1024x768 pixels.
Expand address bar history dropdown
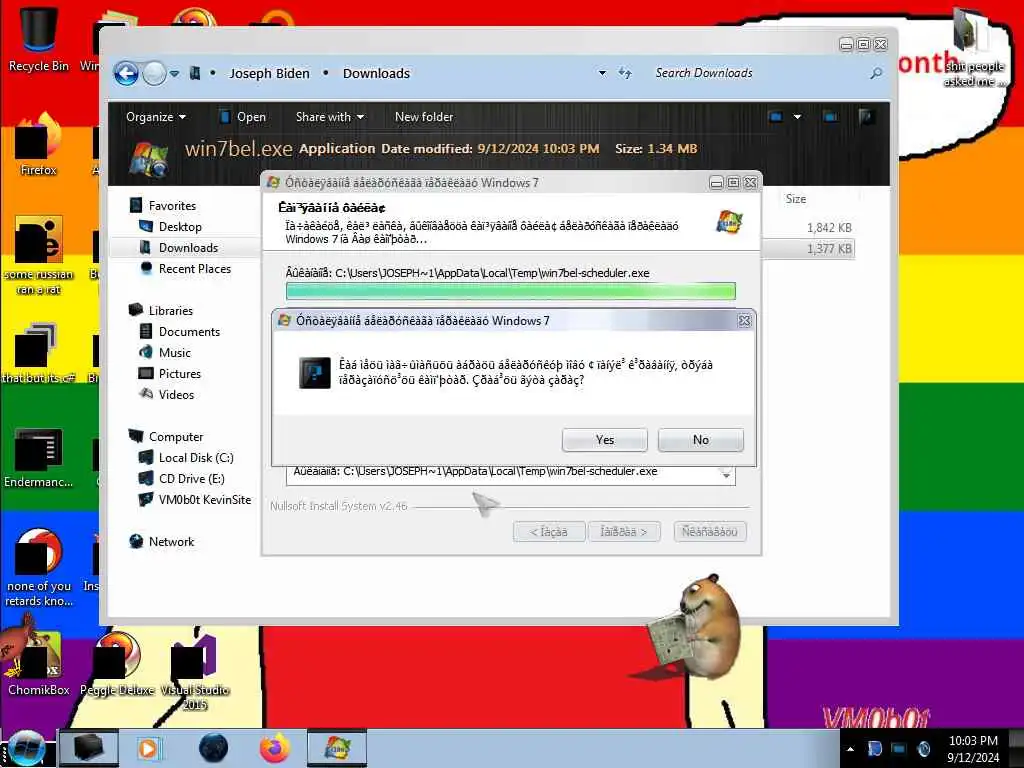[x=602, y=73]
